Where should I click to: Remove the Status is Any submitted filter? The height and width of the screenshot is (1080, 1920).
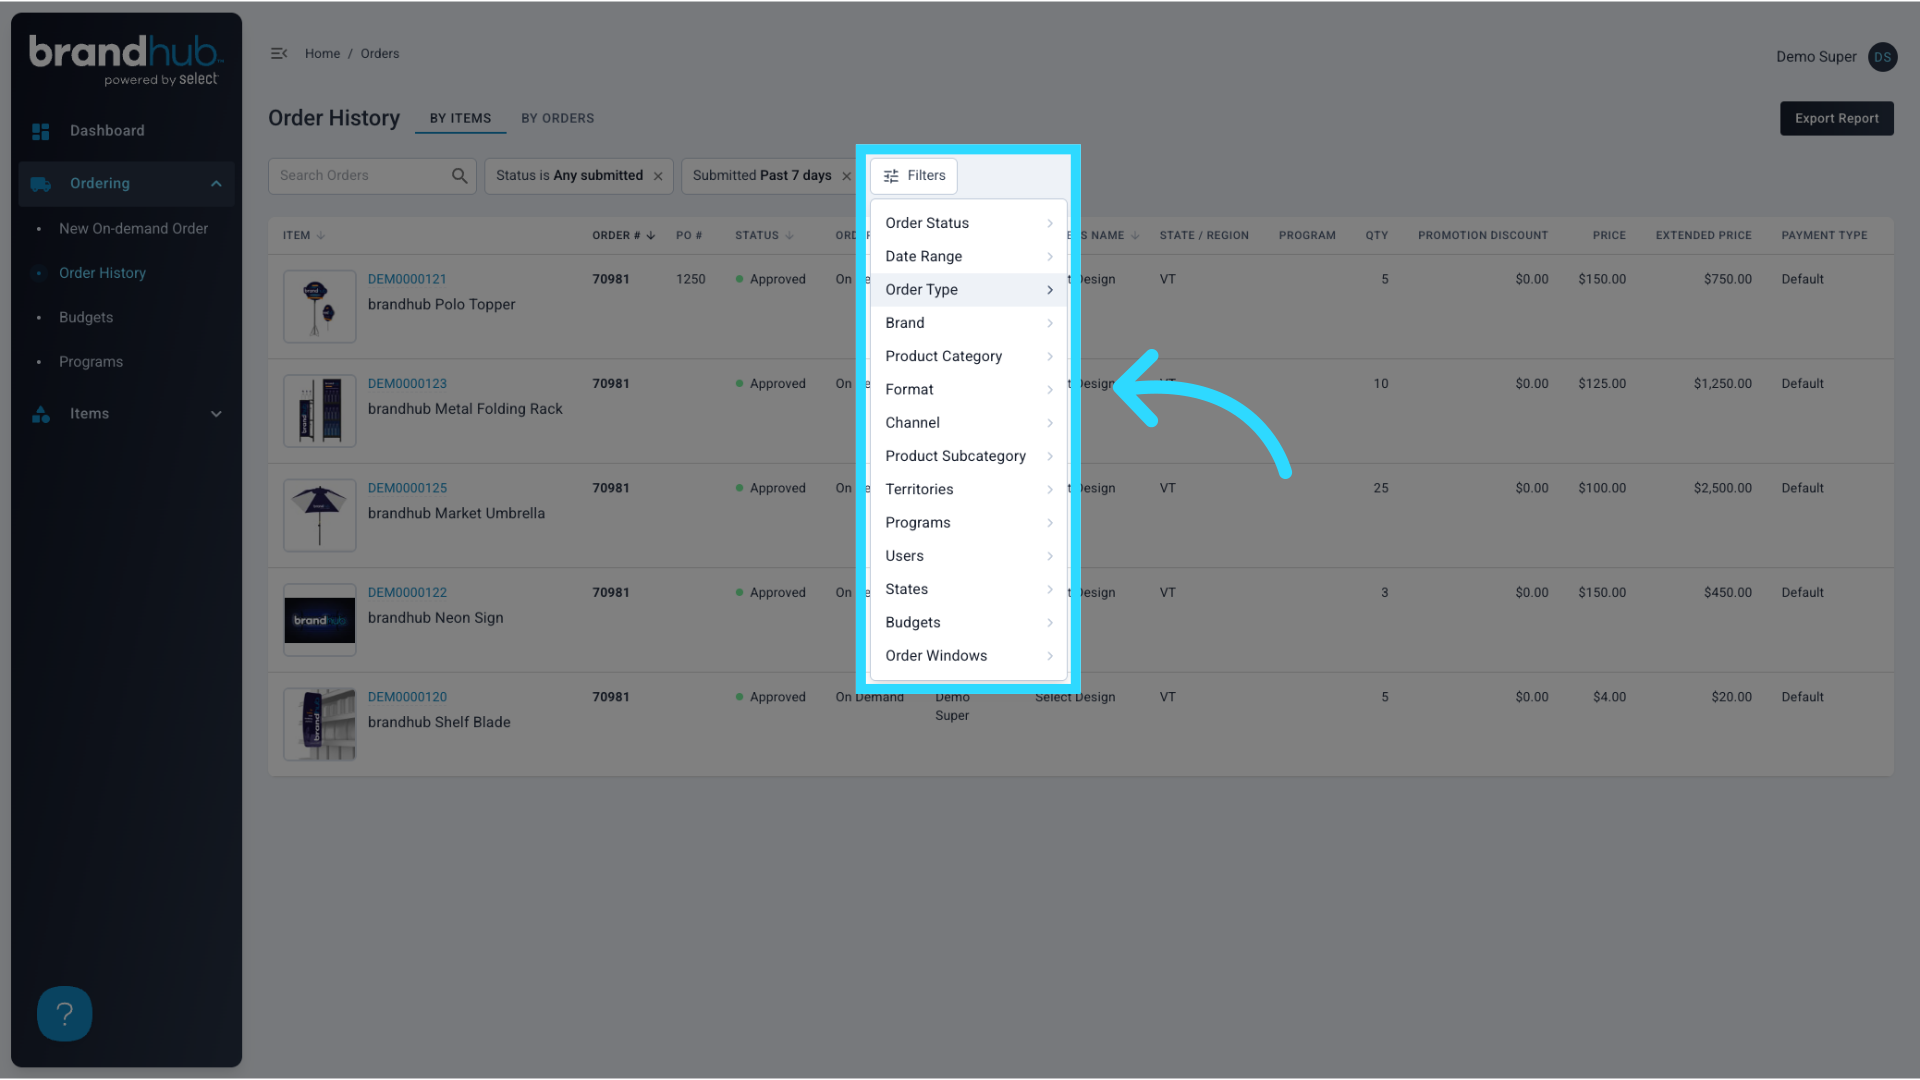(x=658, y=176)
